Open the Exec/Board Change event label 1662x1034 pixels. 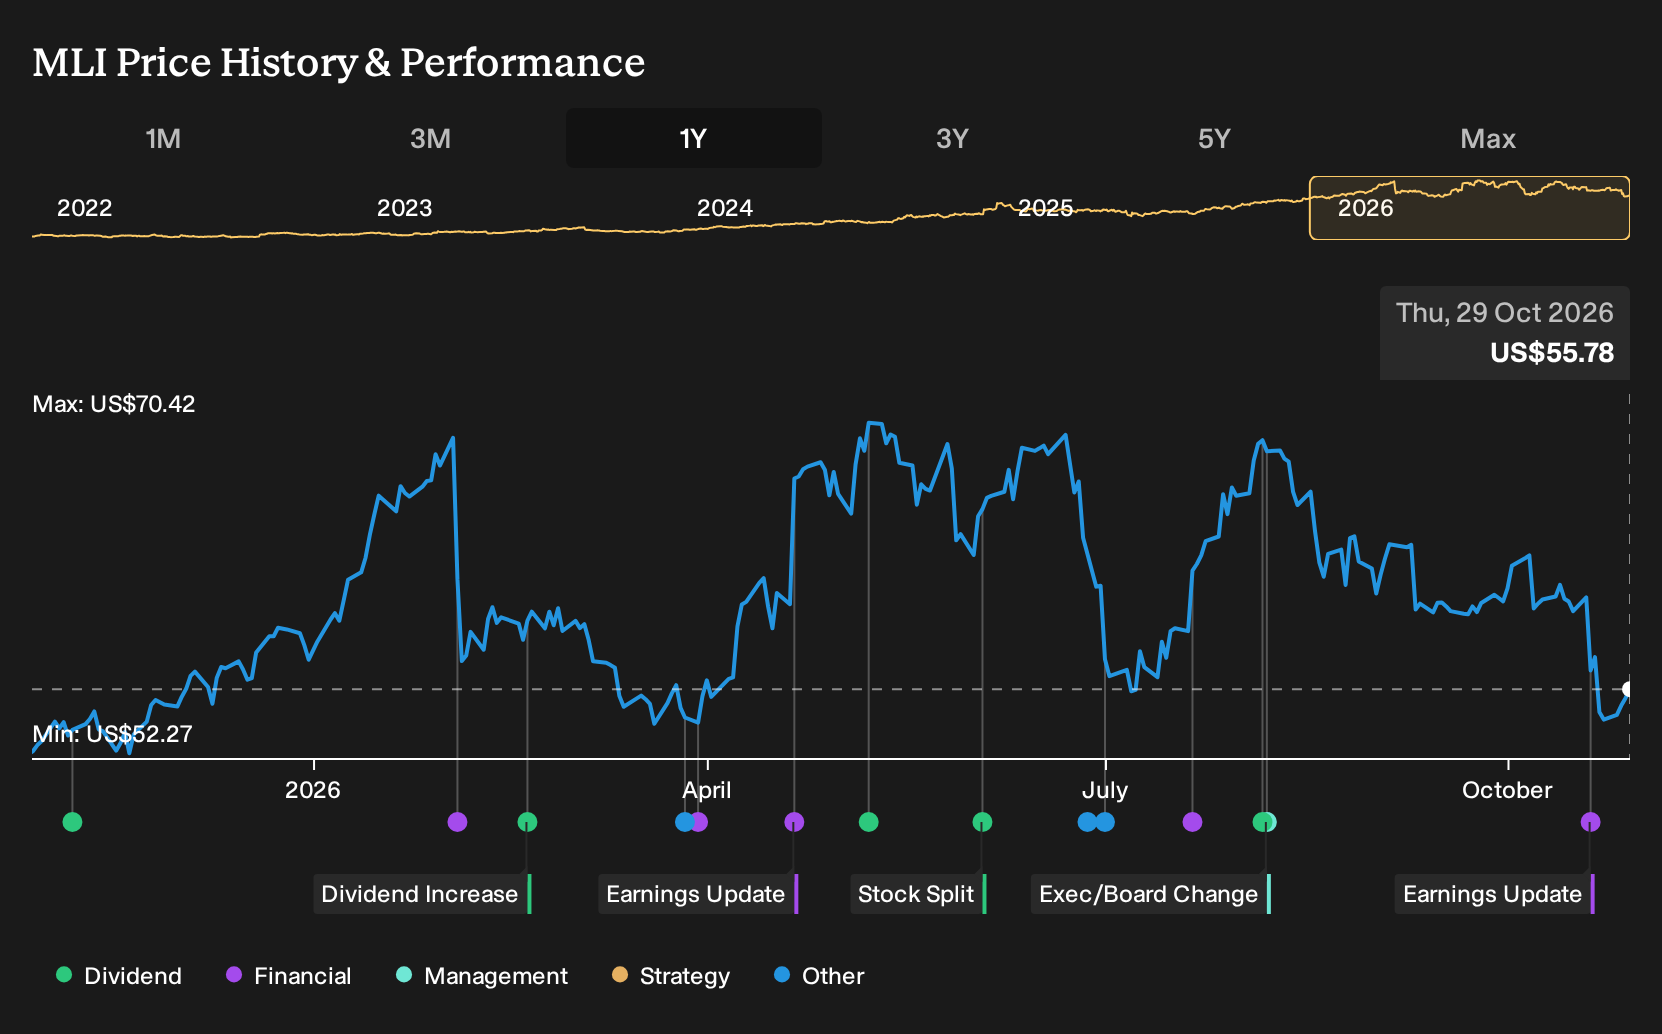click(x=1151, y=894)
